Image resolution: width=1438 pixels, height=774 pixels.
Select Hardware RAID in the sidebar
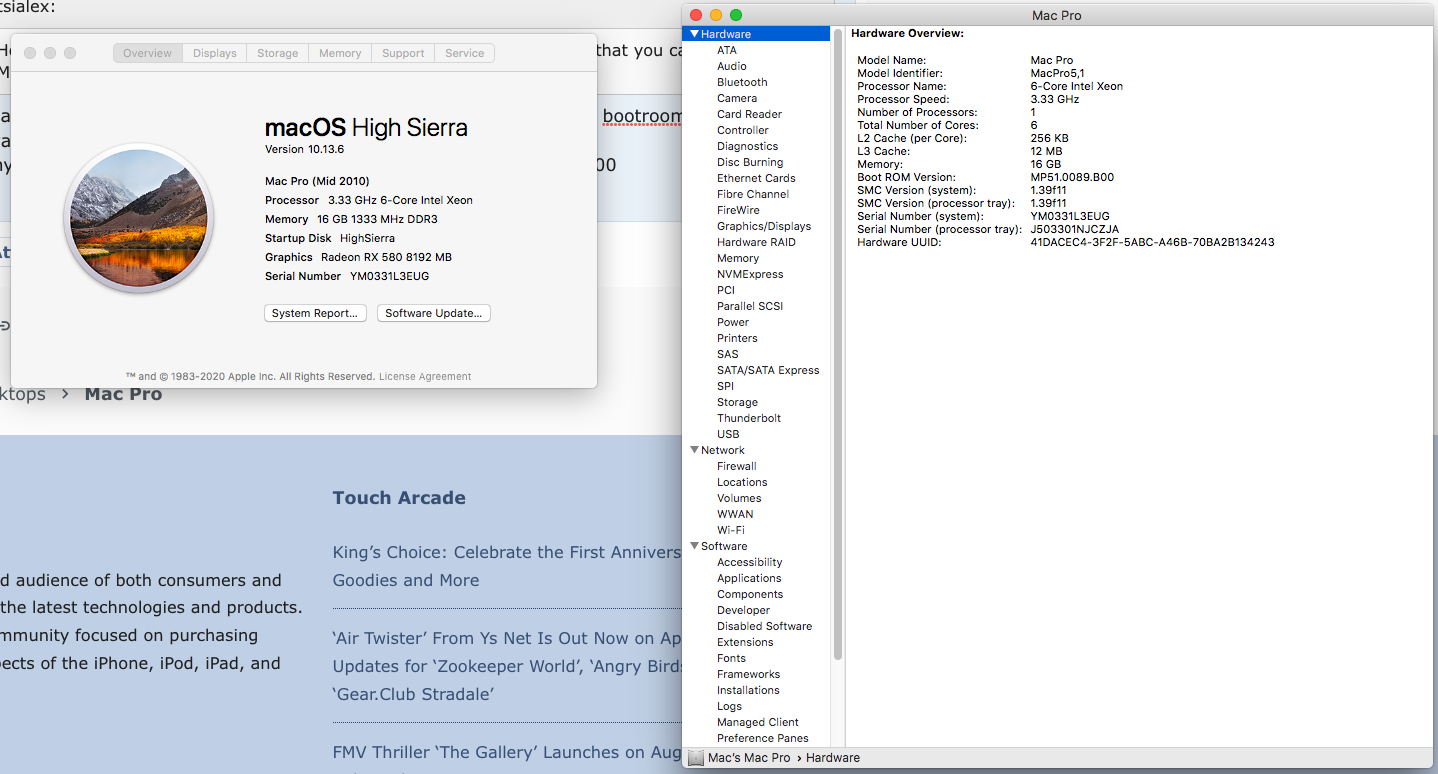[756, 242]
